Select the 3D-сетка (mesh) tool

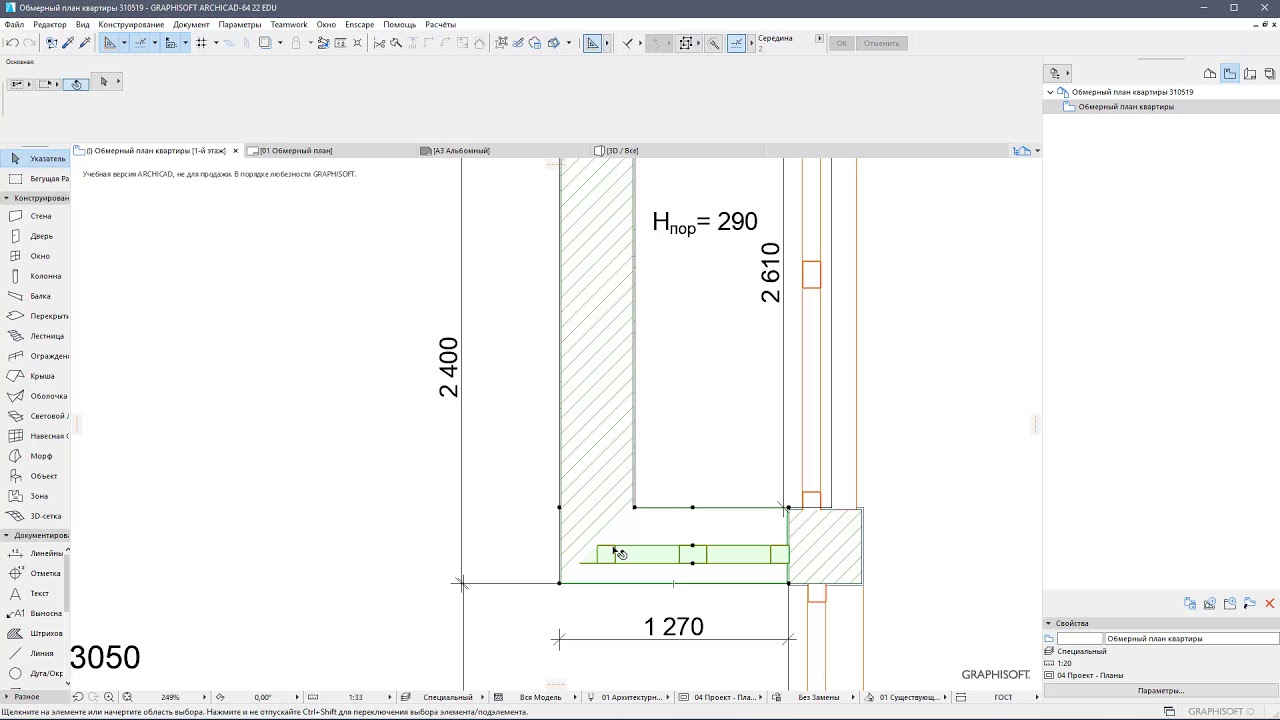pos(35,516)
